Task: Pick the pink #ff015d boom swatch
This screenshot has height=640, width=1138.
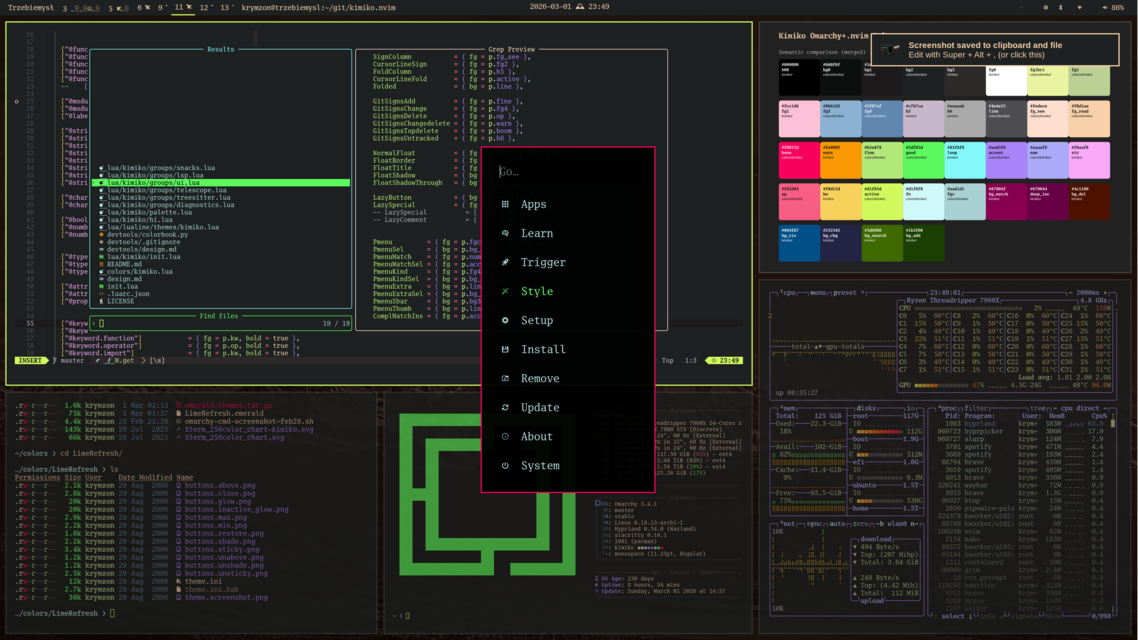Action: point(798,160)
